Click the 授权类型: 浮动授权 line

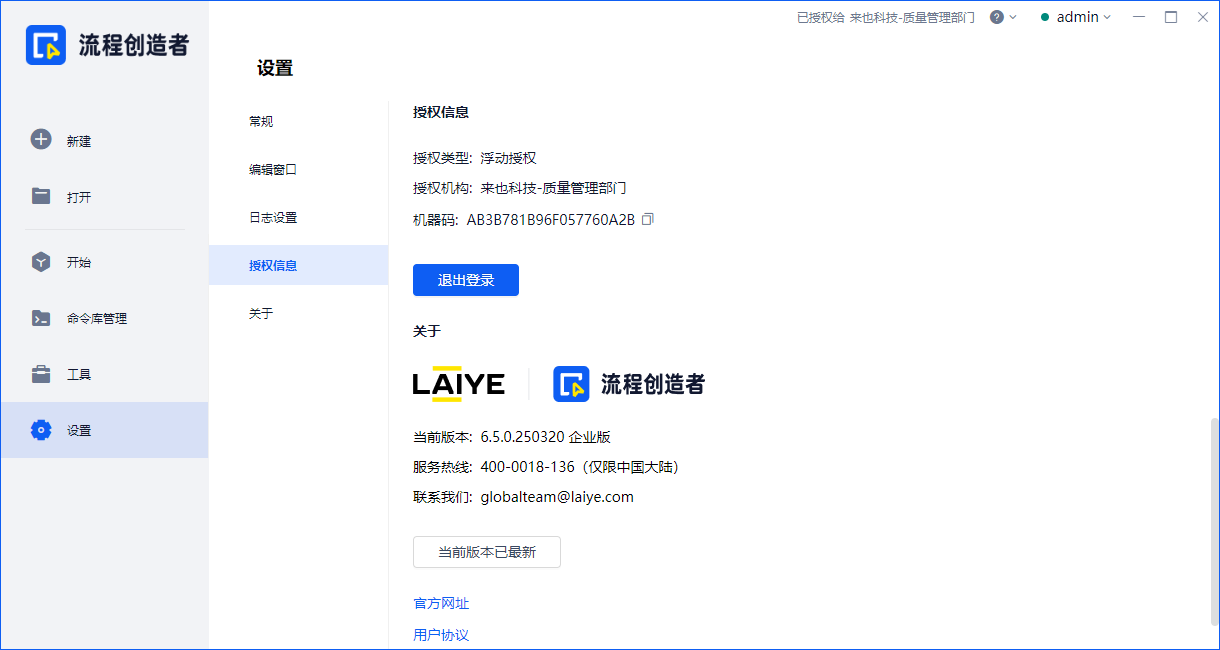[x=475, y=158]
